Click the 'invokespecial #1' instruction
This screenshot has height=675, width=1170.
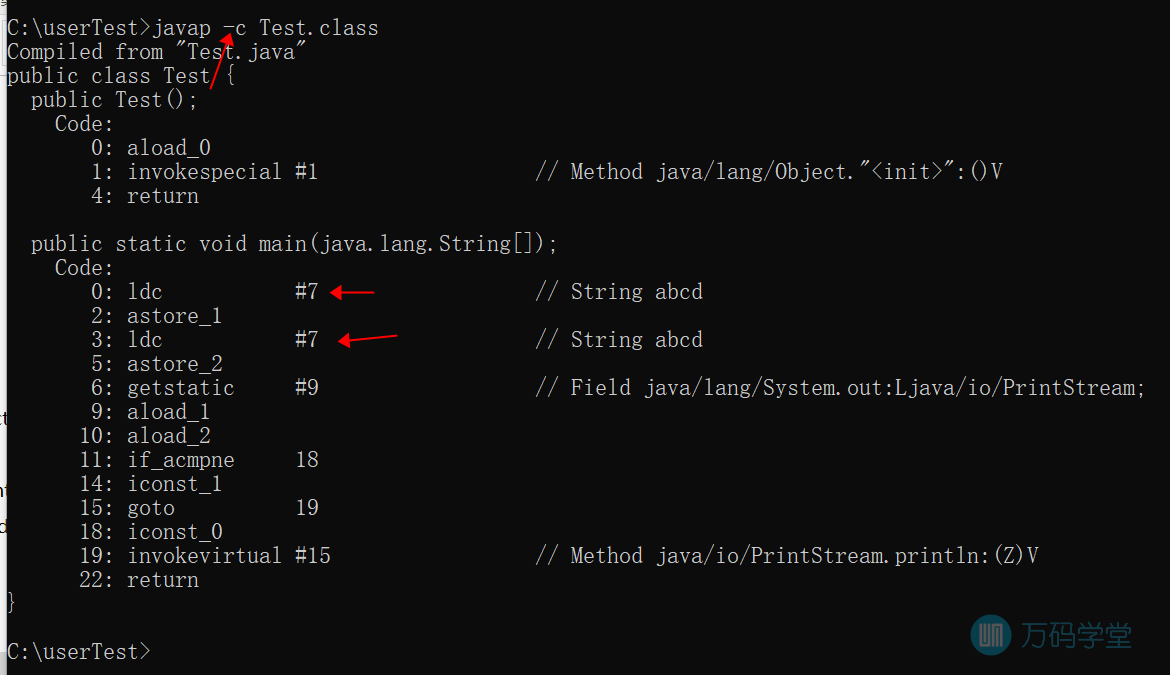(222, 172)
